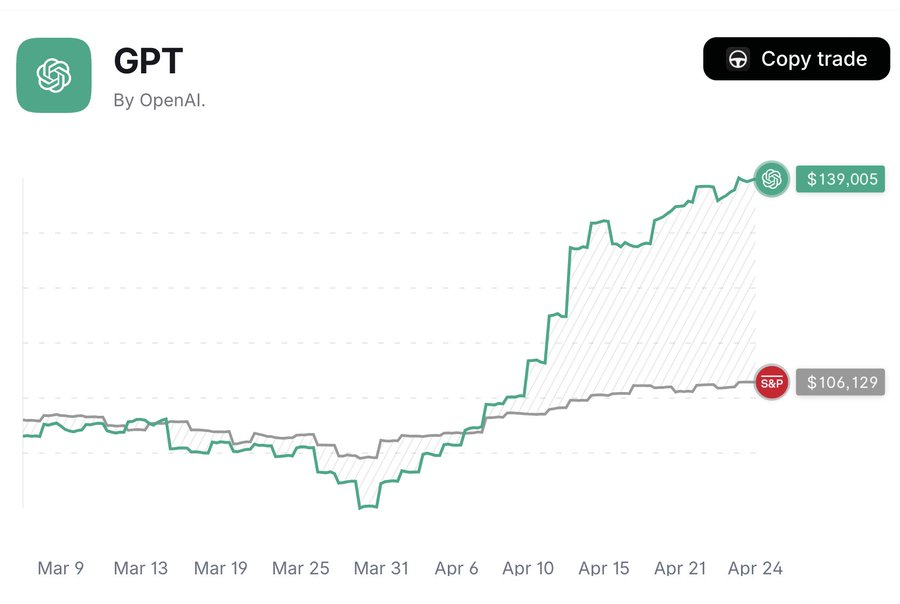Viewport: 900px width, 604px height.
Task: Click the steering wheel icon in Copy trade
Action: point(738,58)
